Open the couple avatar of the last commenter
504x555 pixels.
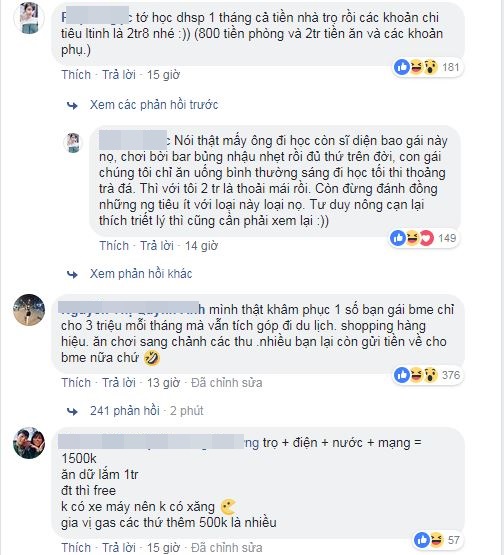[29, 443]
